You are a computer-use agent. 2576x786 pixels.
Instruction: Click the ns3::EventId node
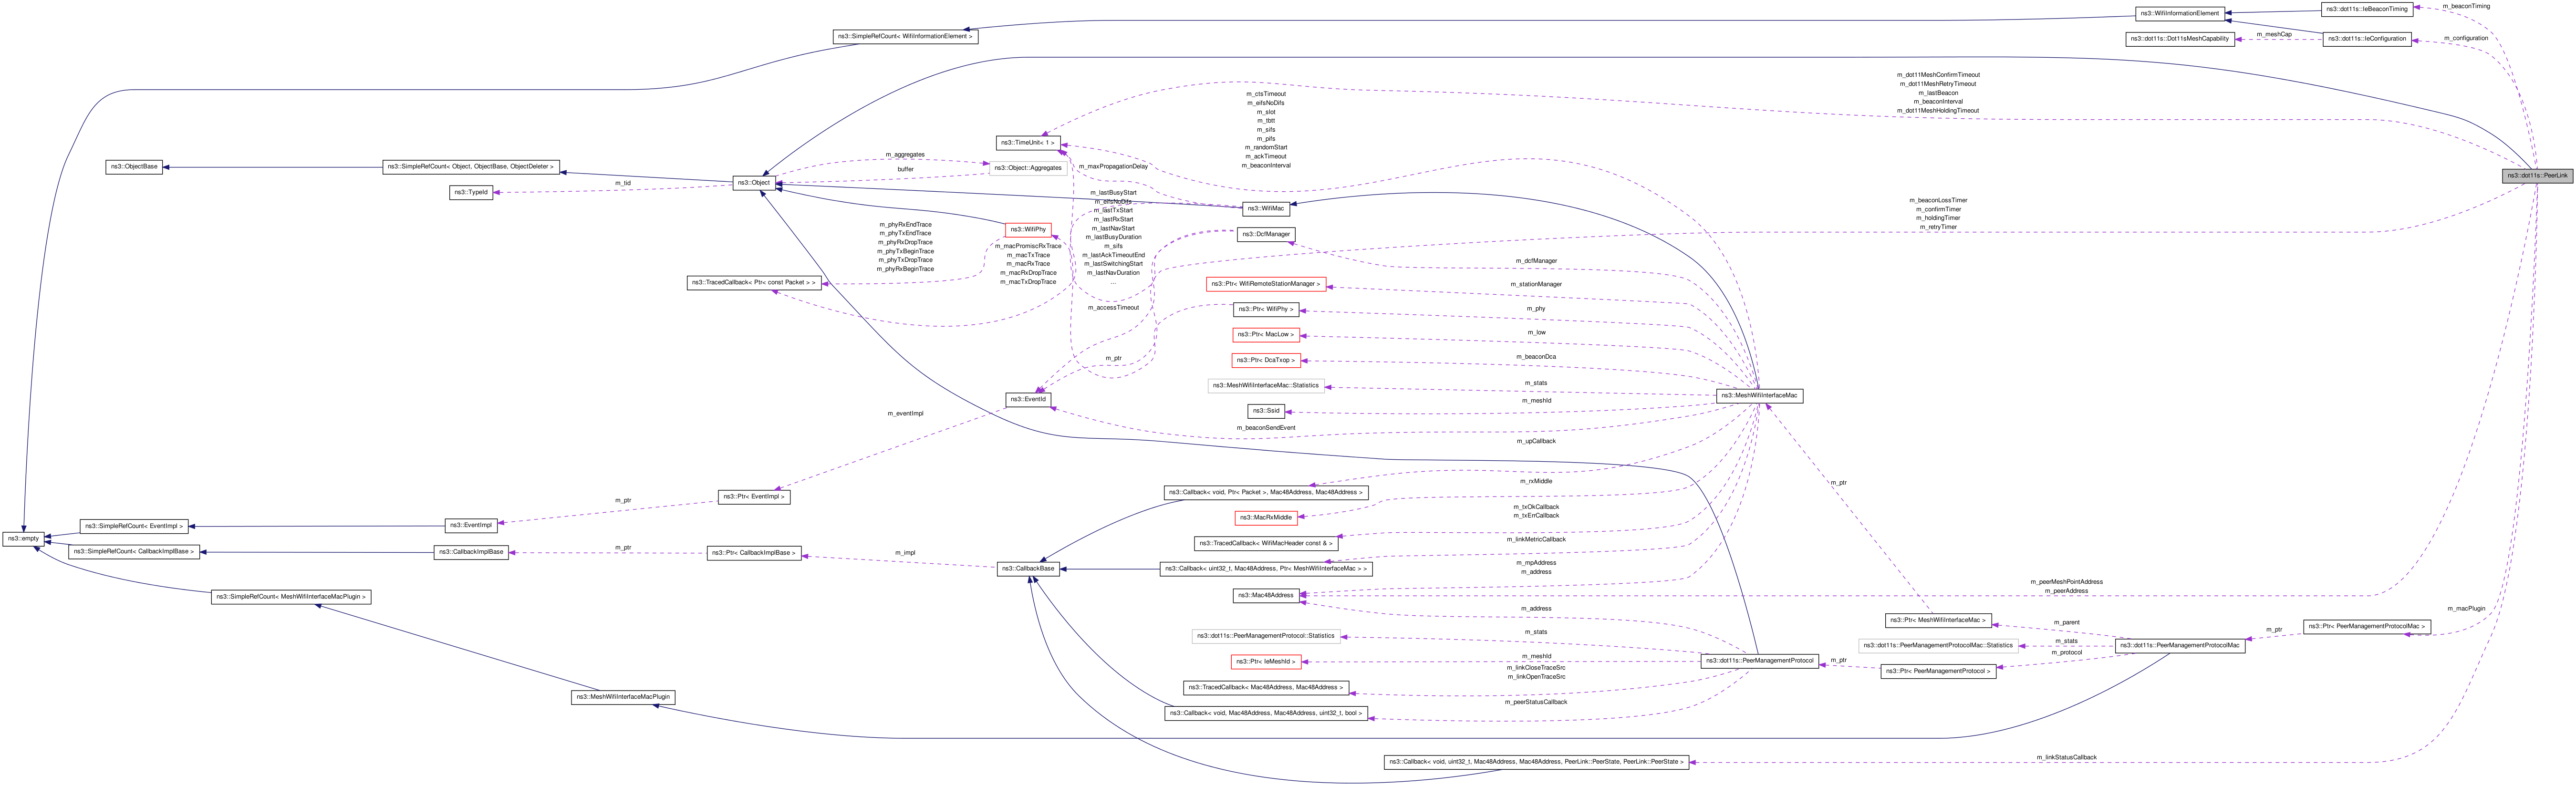1027,400
